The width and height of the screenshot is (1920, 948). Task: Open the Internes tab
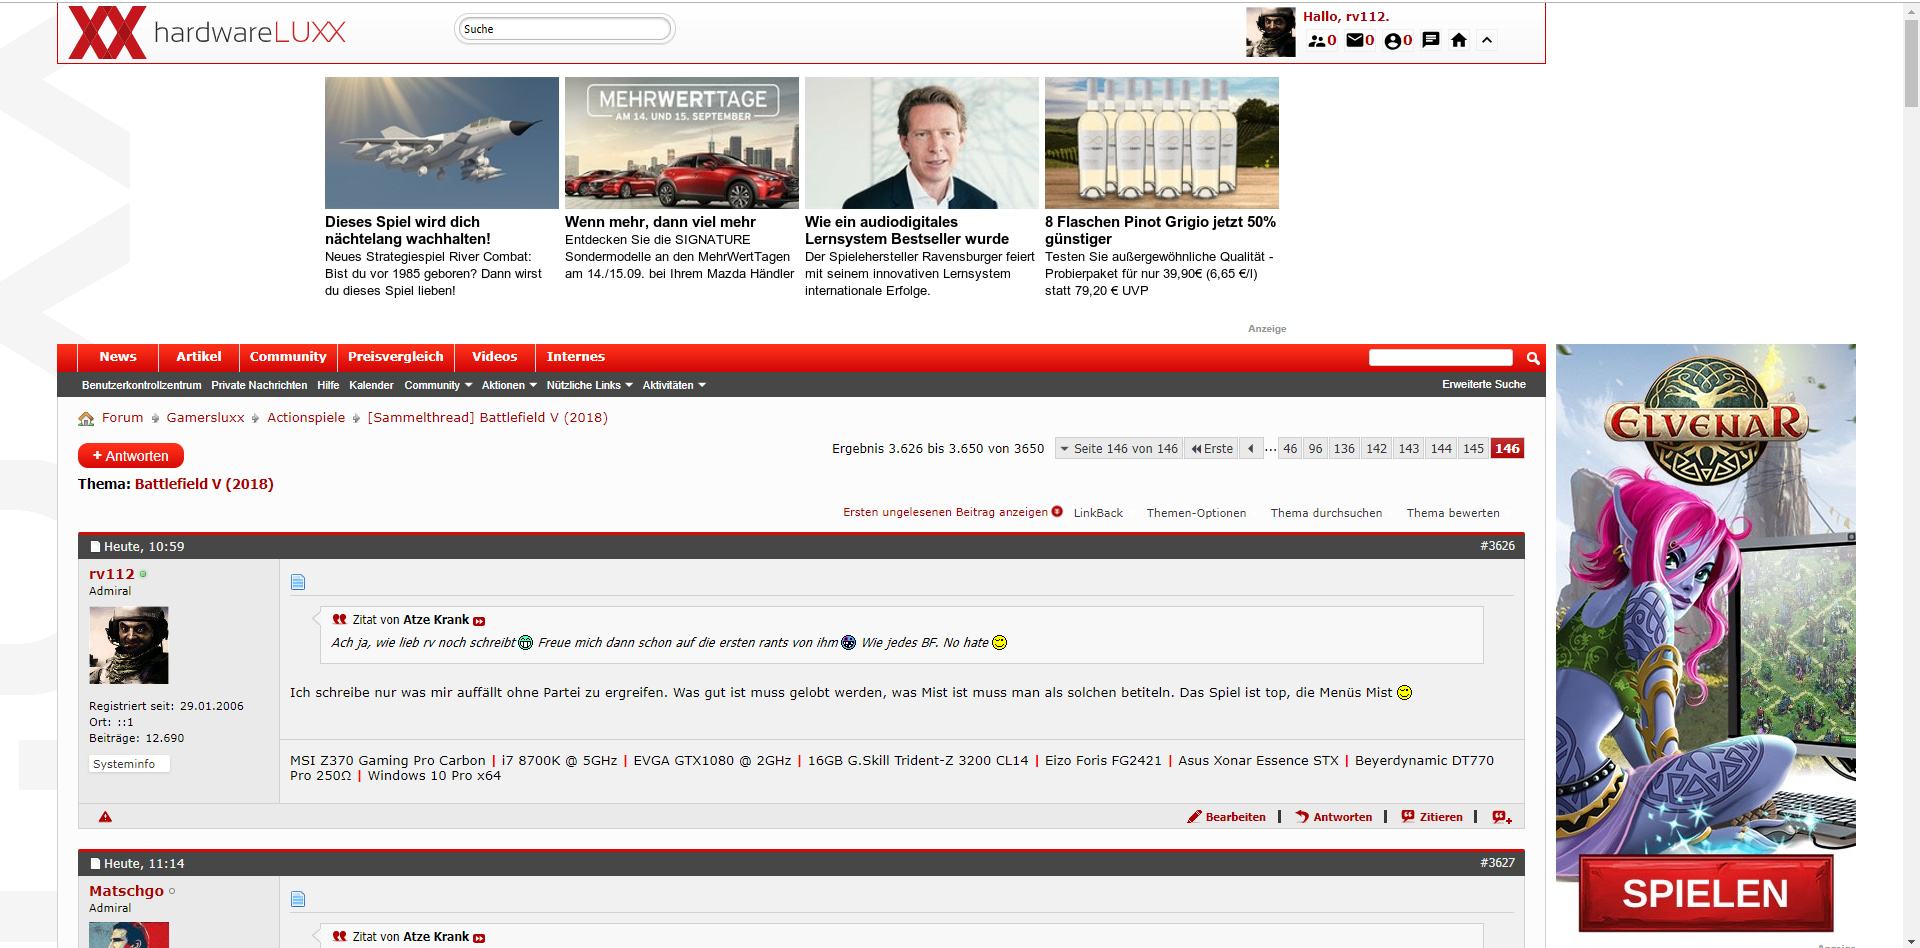(576, 357)
